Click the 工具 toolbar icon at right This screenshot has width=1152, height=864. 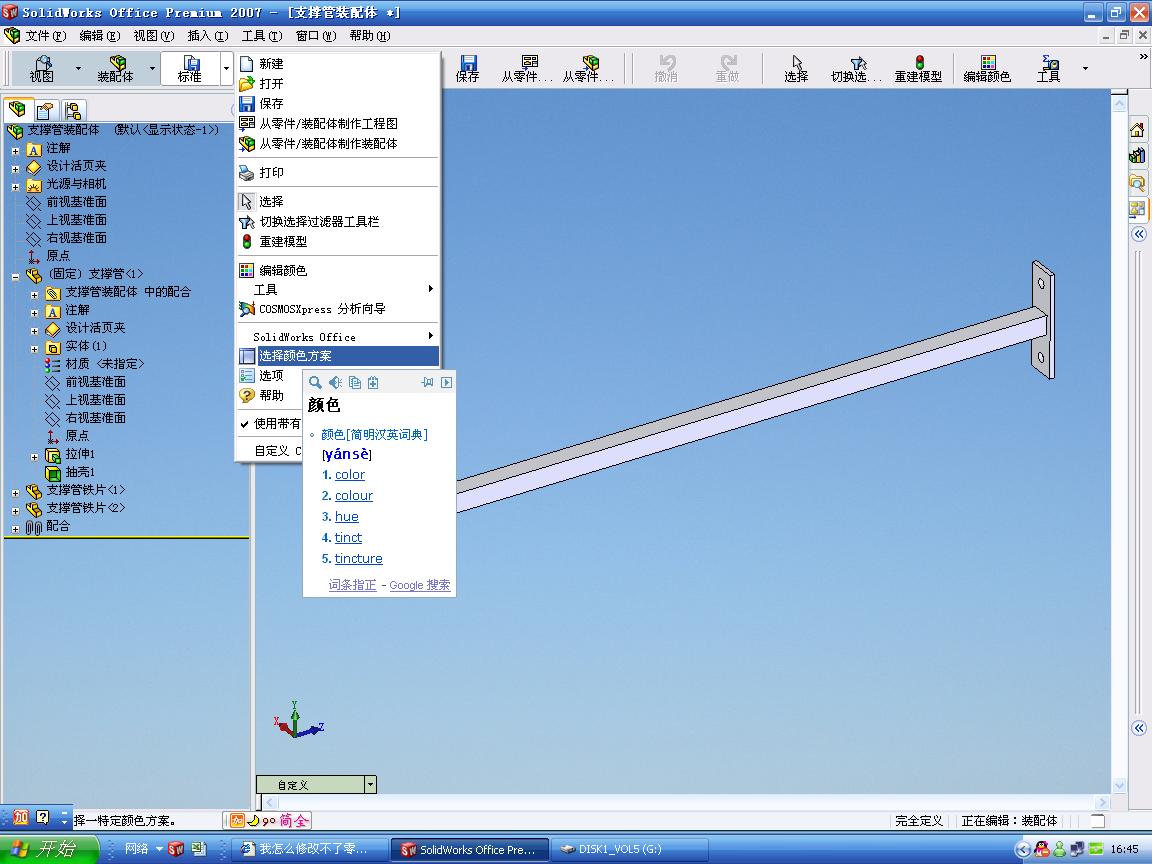(x=1049, y=68)
